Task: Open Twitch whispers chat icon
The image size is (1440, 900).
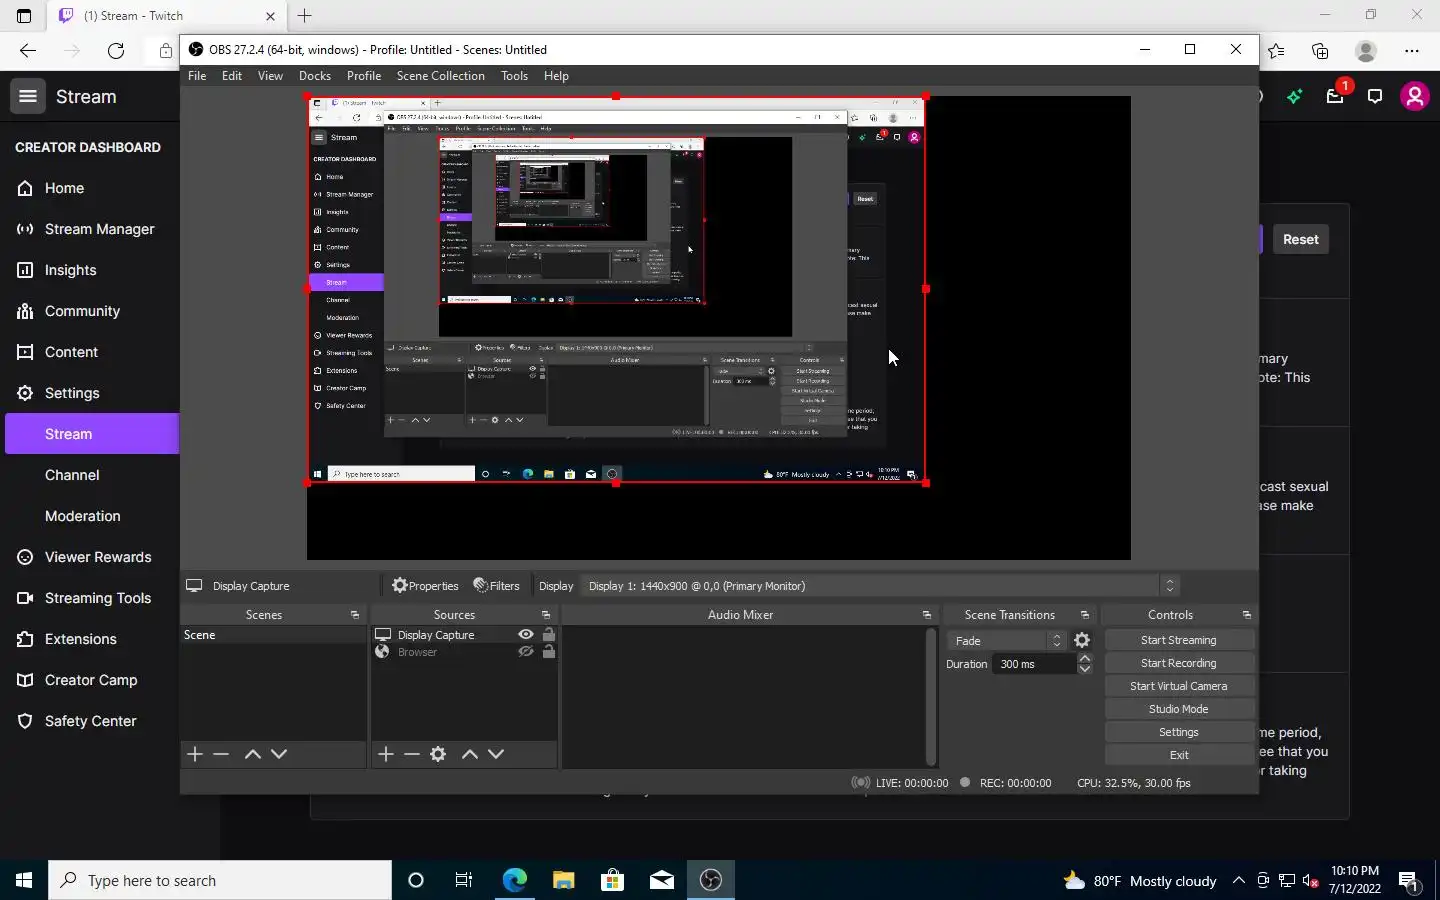Action: point(1375,96)
